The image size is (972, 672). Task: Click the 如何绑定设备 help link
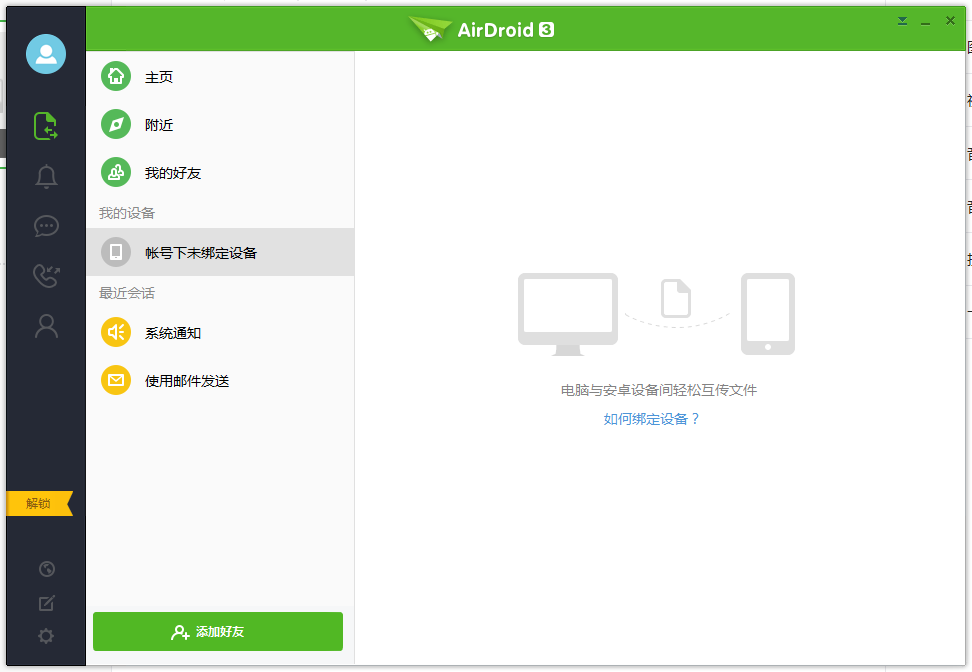pos(652,419)
